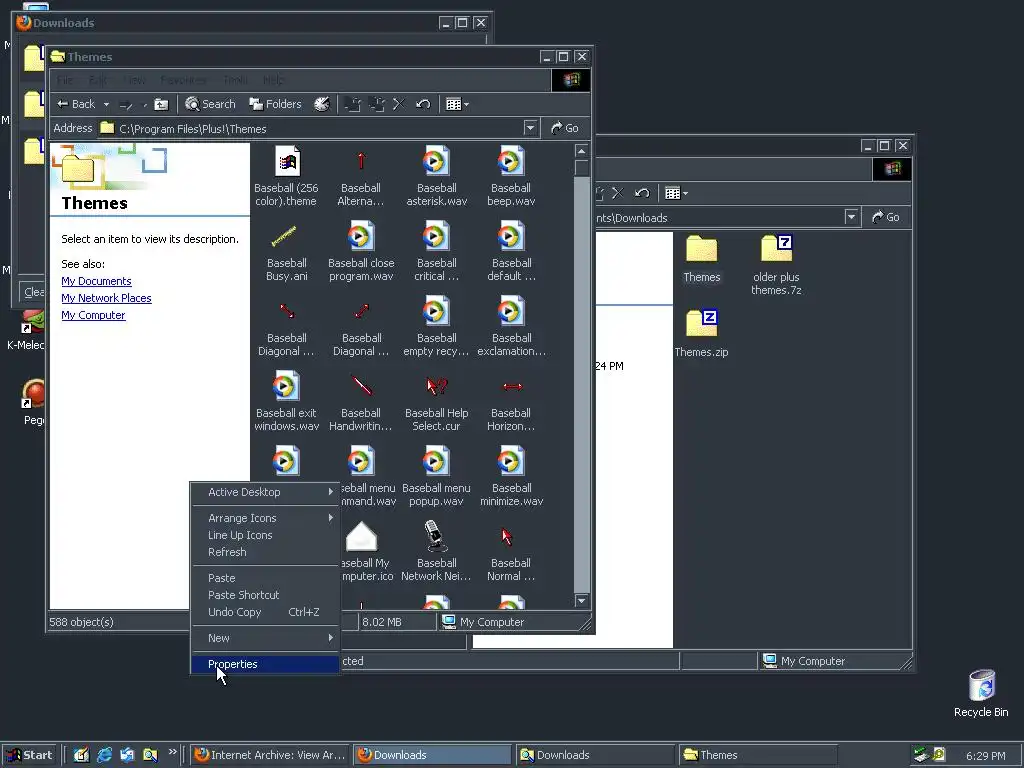The image size is (1024, 768).
Task: Select the Baseball empty recy… file
Action: (x=436, y=327)
